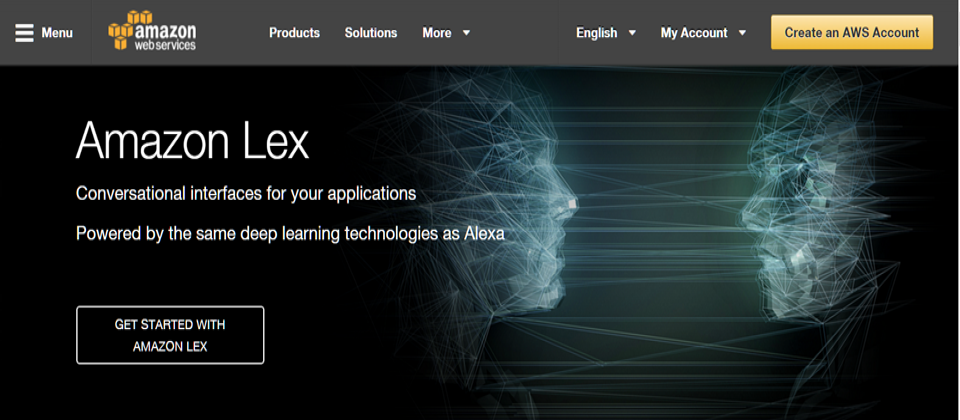Open the Products menu

294,33
